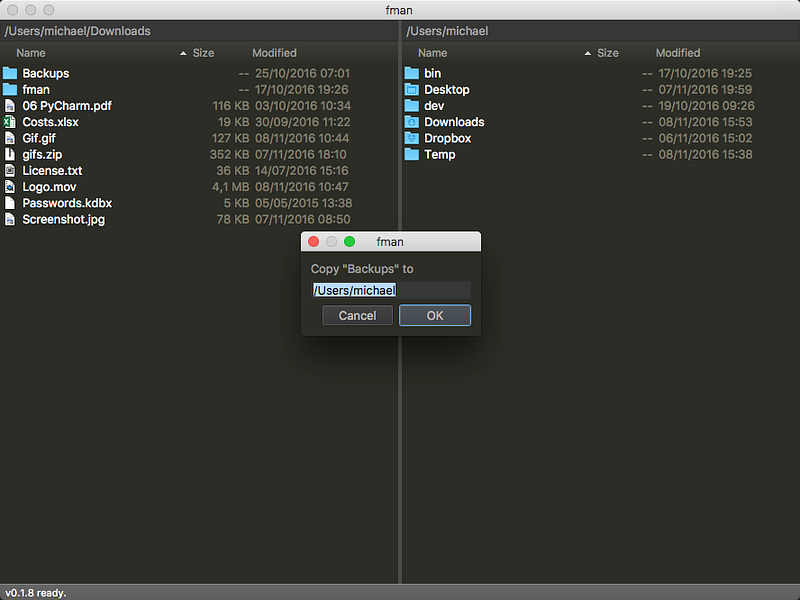
Task: Click the 116 KB size value
Action: click(x=231, y=106)
